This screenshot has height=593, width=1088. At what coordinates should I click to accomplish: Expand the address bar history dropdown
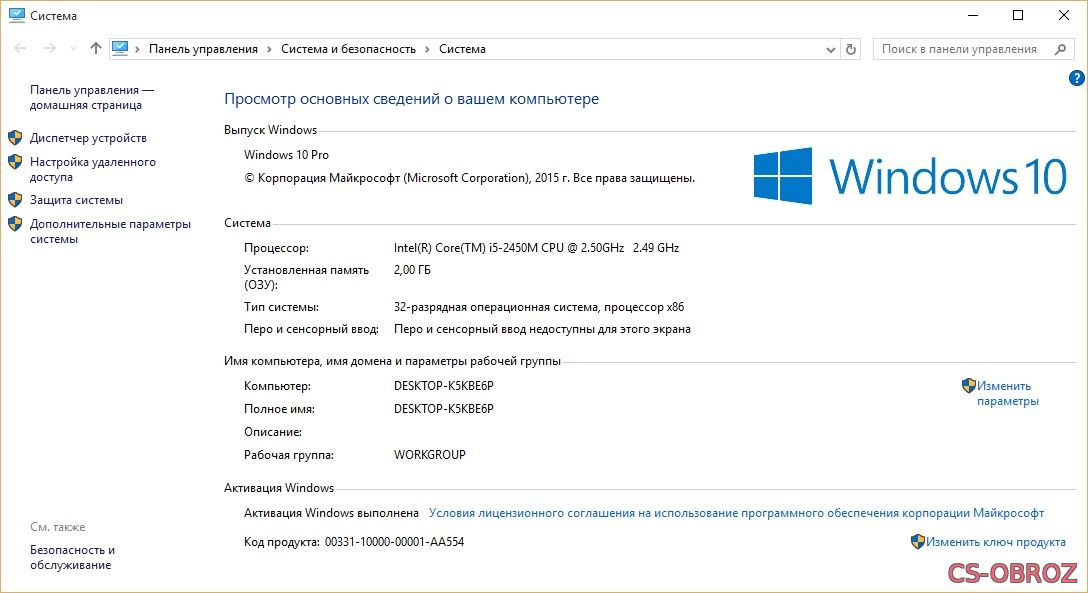(831, 49)
